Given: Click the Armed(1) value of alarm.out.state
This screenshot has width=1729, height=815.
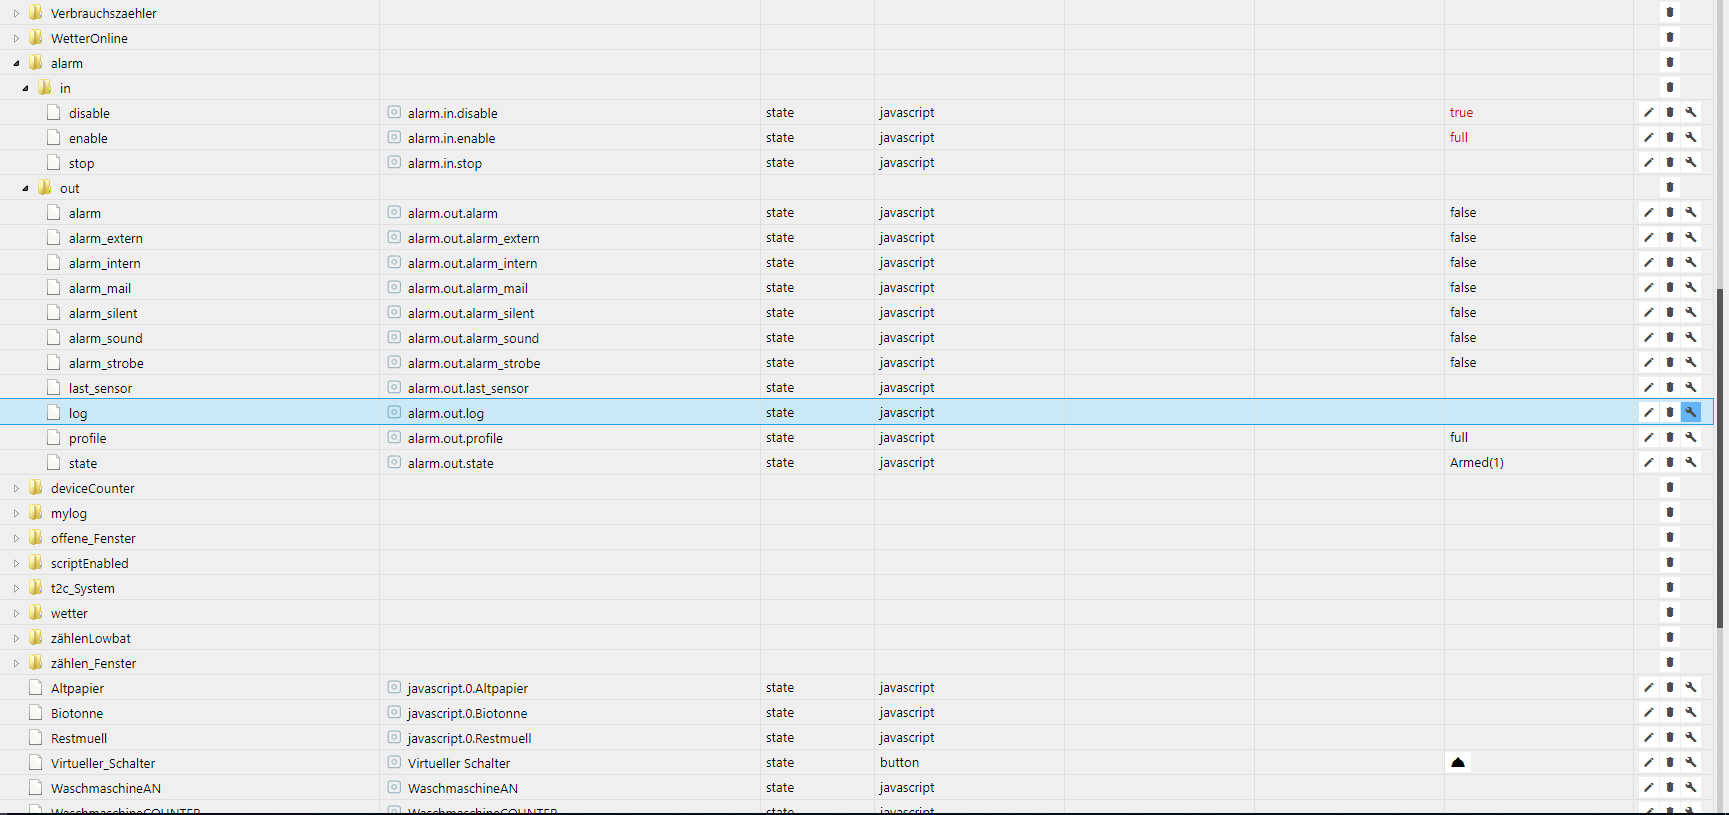Looking at the screenshot, I should point(1476,462).
